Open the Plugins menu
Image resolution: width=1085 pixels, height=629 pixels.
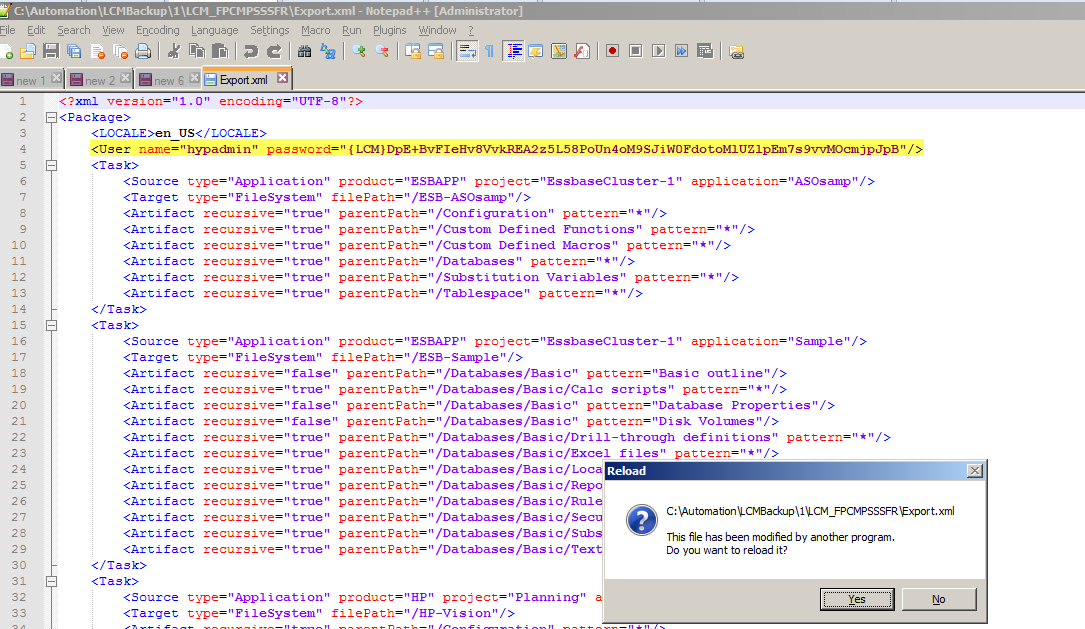coord(390,30)
